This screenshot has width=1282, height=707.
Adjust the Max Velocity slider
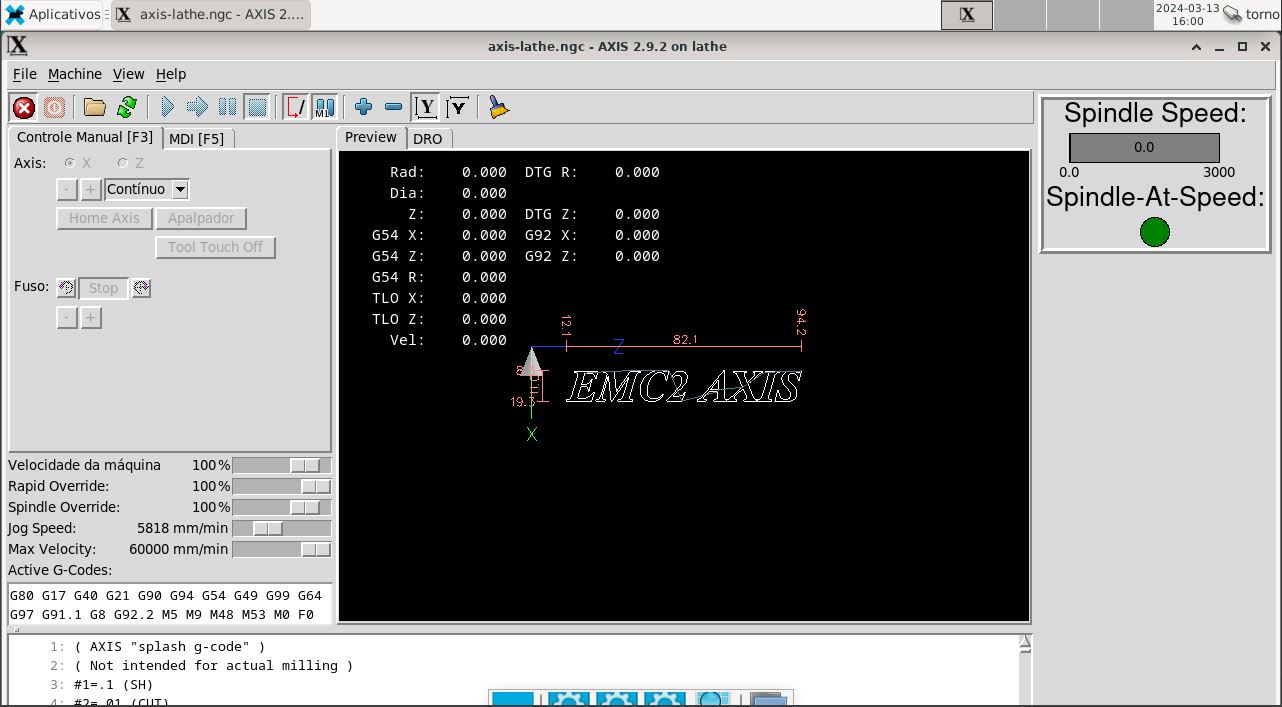tap(281, 549)
